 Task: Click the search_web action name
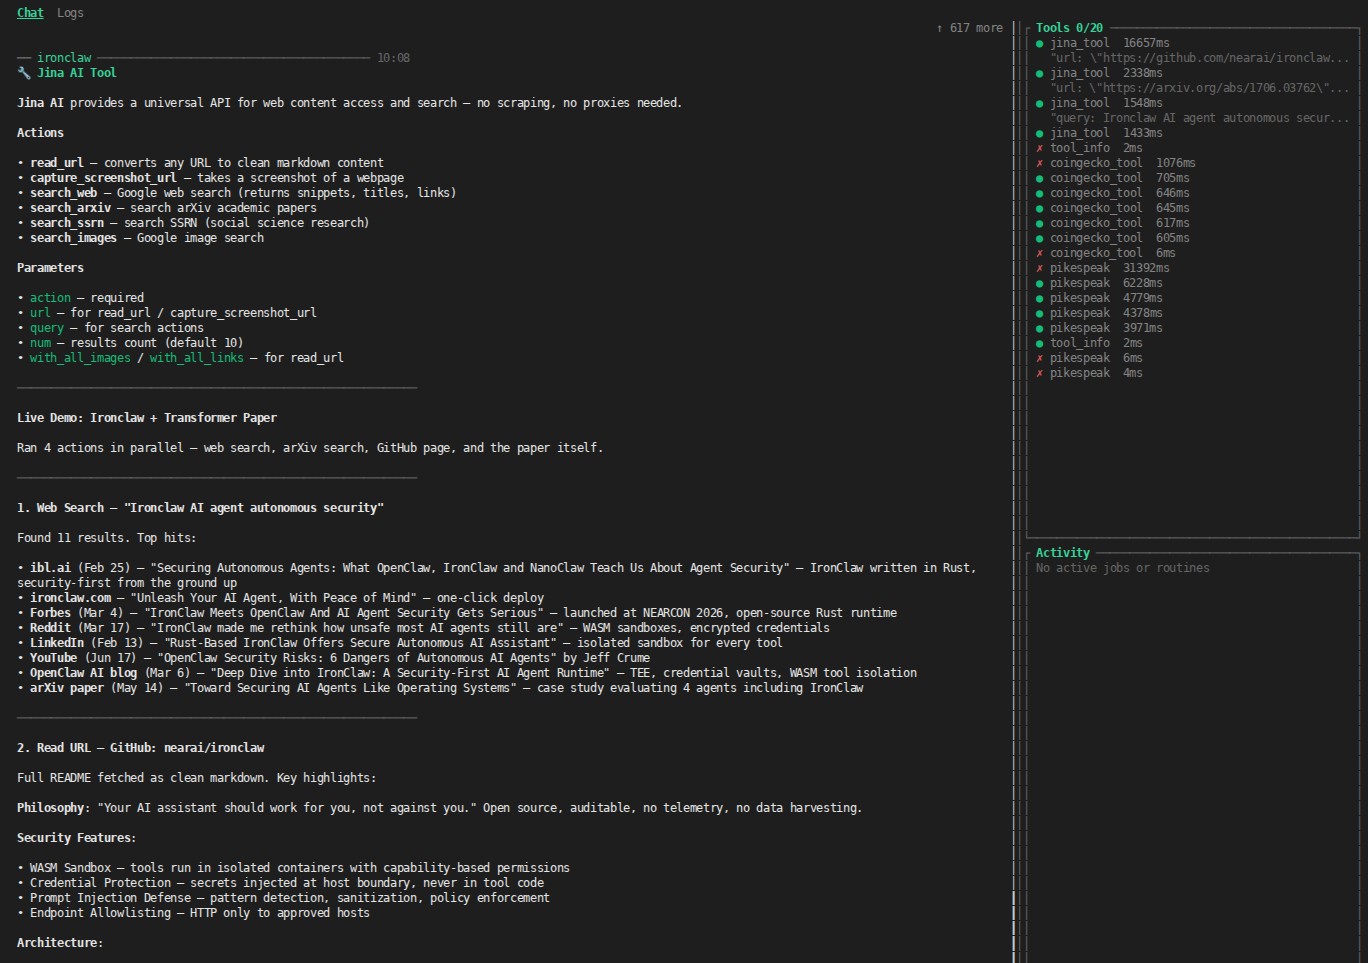coord(64,193)
